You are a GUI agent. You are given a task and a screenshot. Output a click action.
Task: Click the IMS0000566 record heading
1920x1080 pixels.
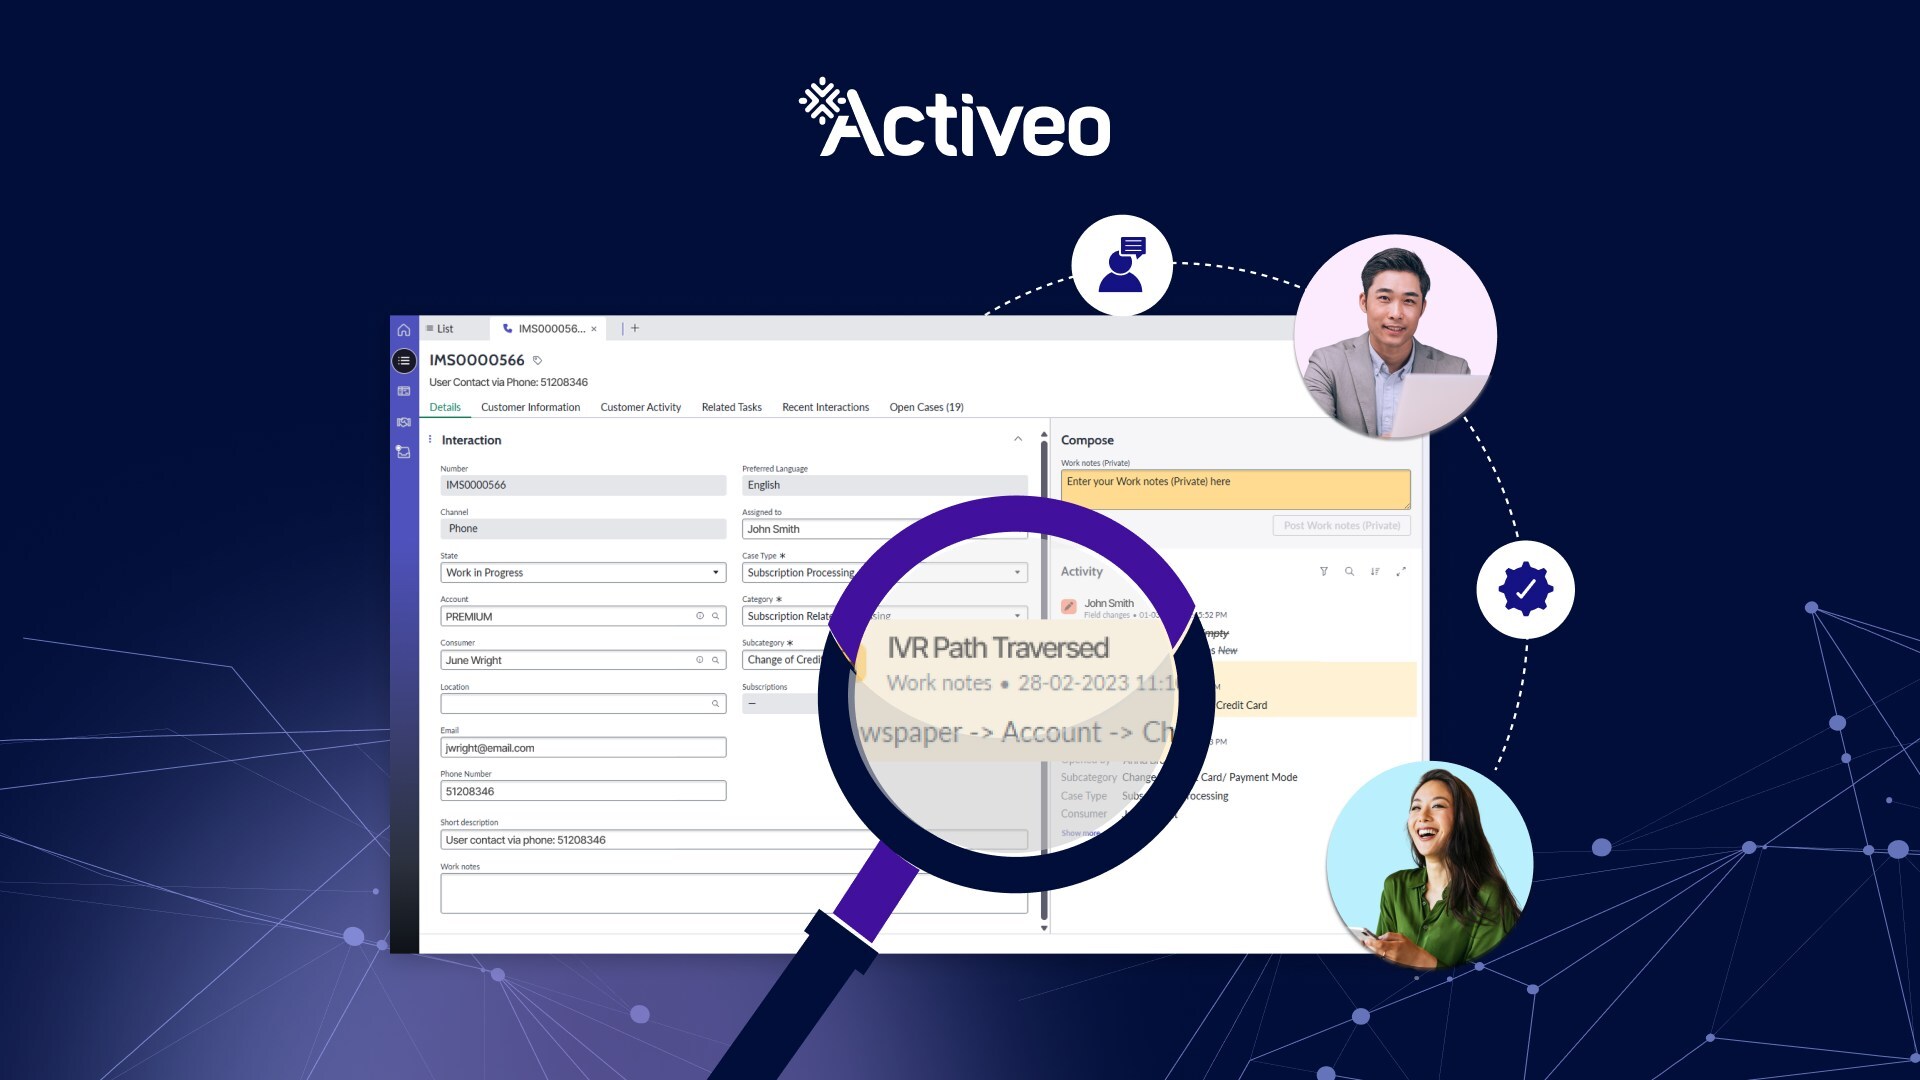click(477, 360)
